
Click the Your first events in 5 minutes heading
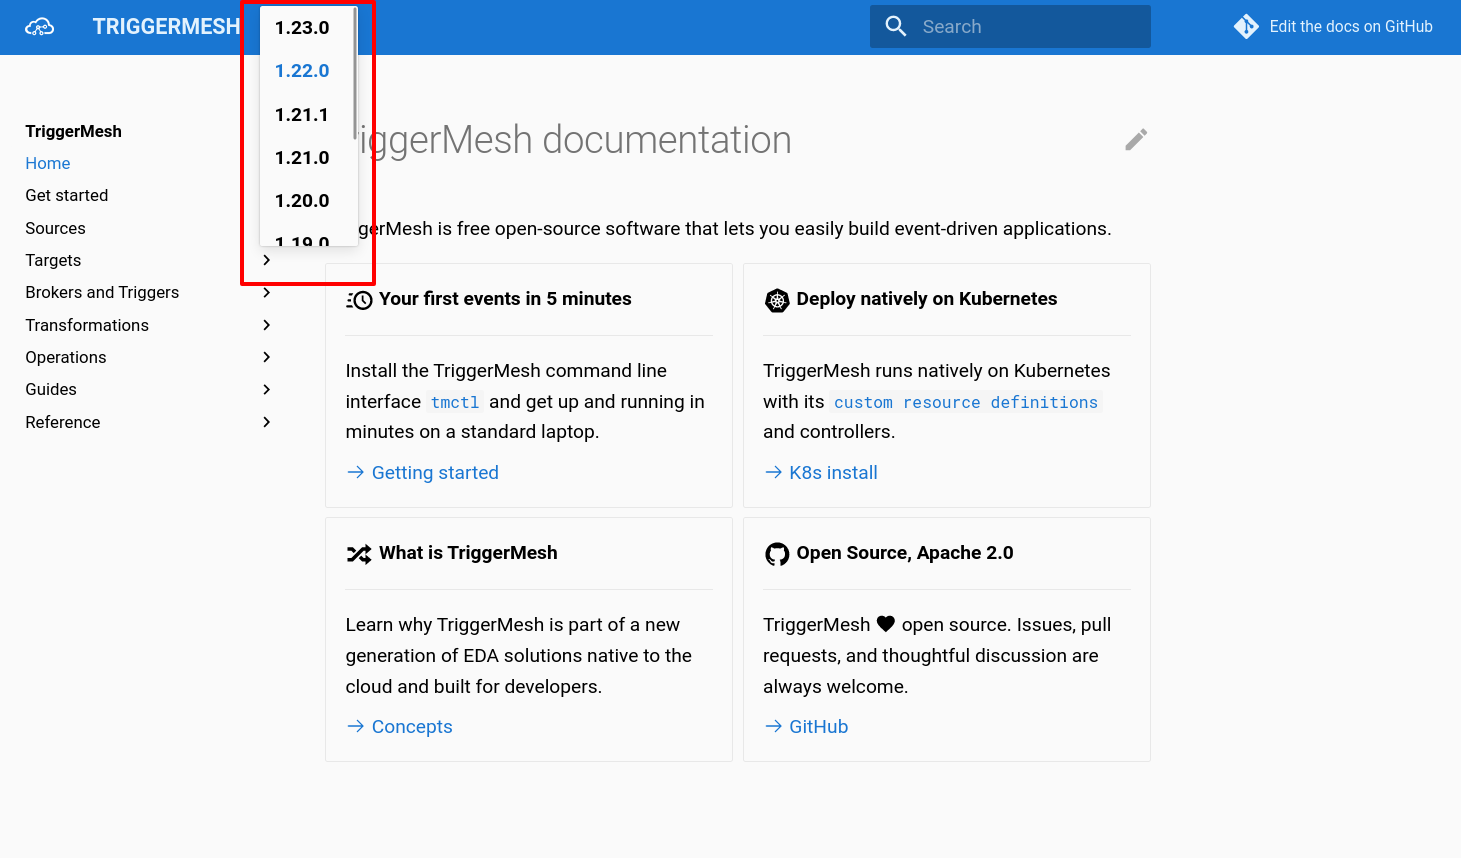(505, 299)
